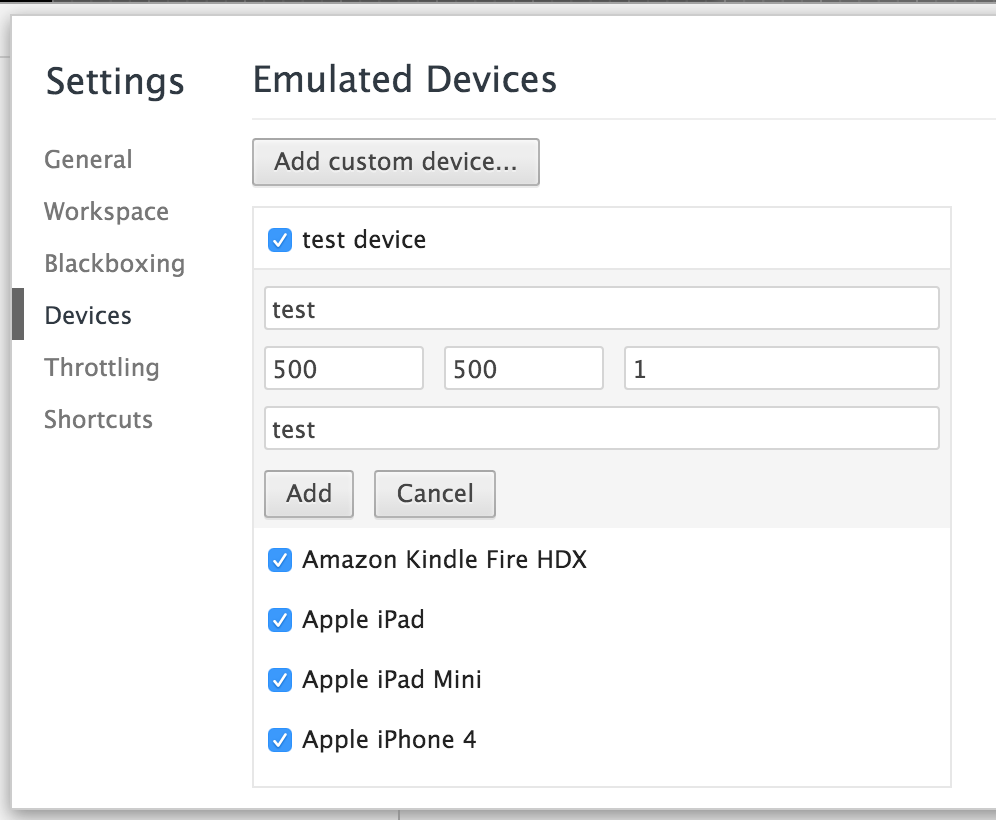Click the device name field above the dimensions
Viewport: 996px width, 820px height.
click(601, 309)
